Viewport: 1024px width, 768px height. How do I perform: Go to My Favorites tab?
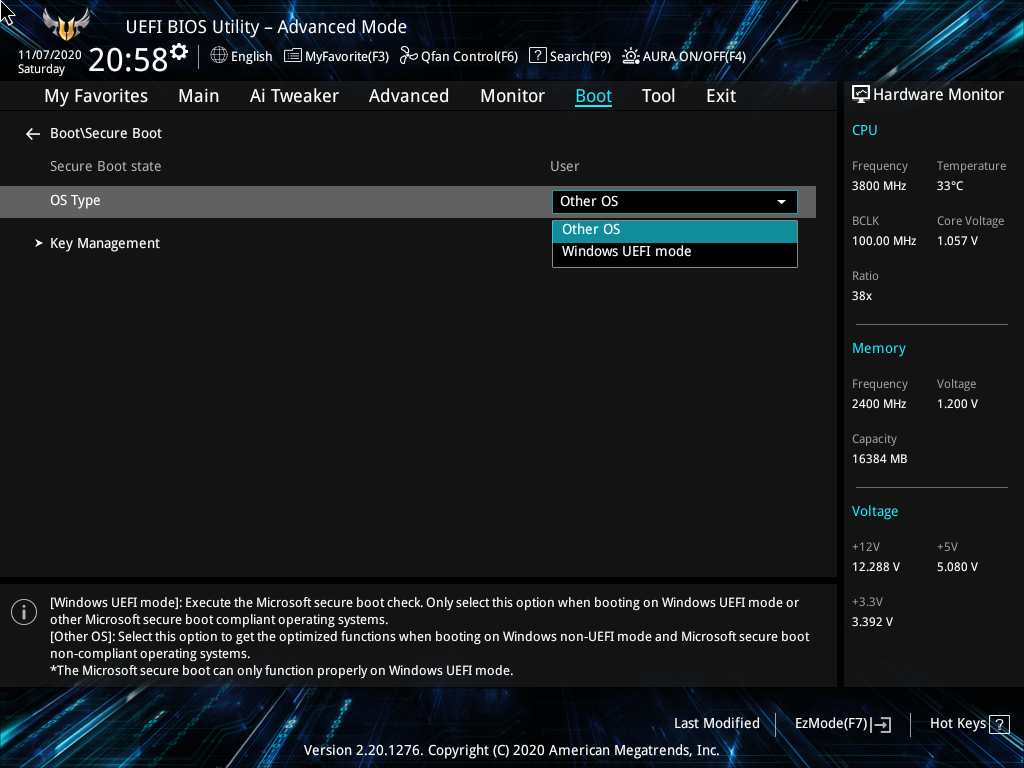coord(96,96)
